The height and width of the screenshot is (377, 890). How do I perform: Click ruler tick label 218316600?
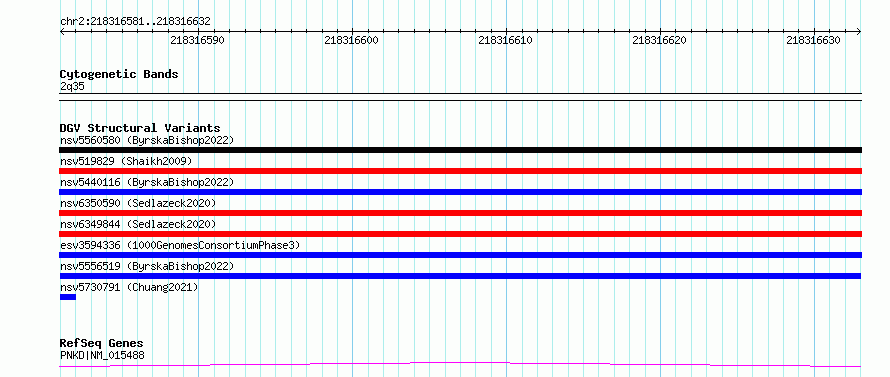(351, 40)
